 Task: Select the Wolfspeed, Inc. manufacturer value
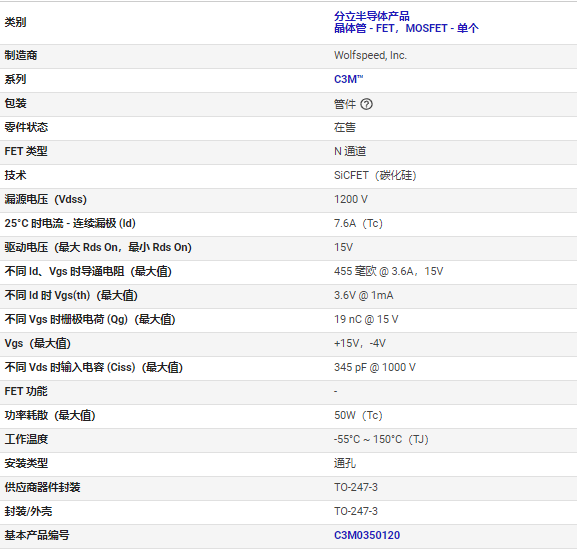(370, 55)
